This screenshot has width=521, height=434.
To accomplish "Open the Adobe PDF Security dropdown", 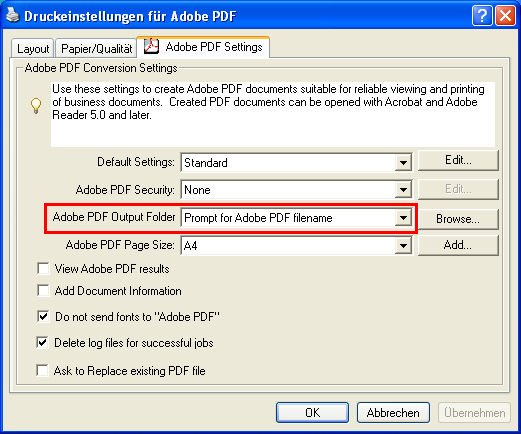I will point(403,190).
